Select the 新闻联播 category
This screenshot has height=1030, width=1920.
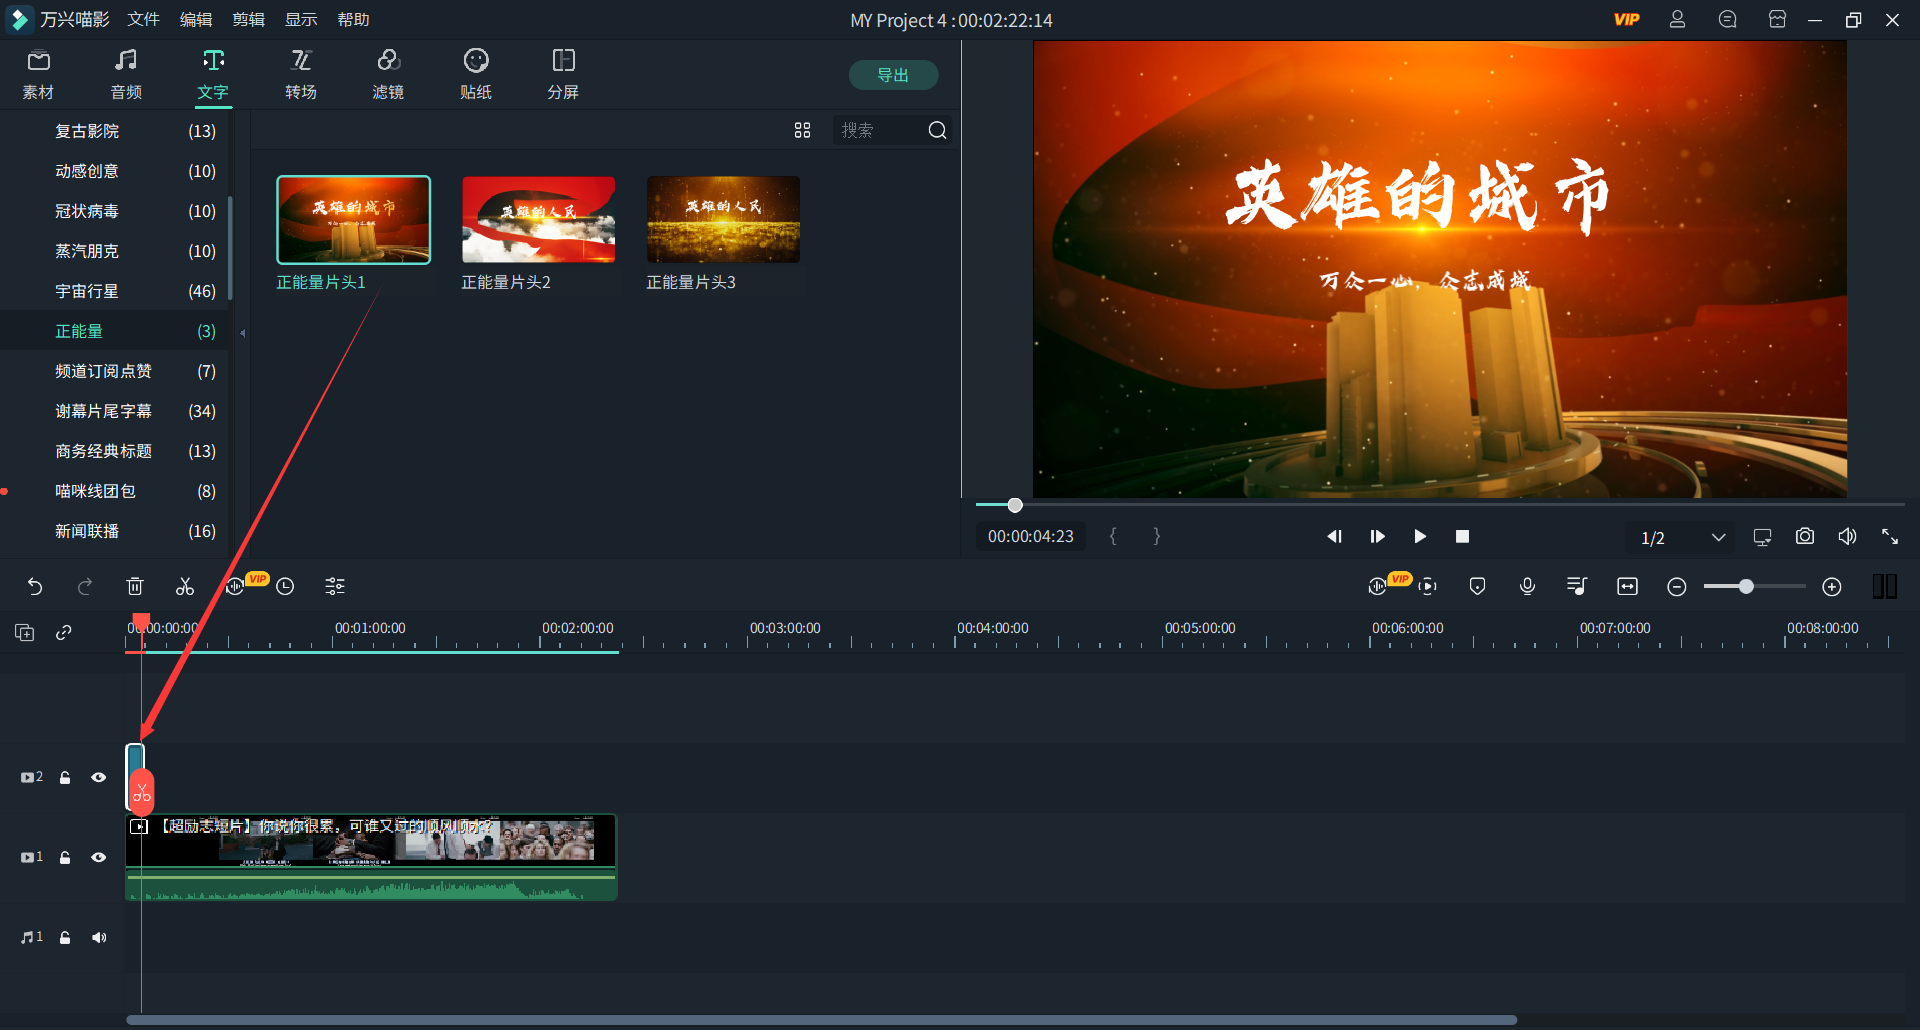(x=87, y=531)
